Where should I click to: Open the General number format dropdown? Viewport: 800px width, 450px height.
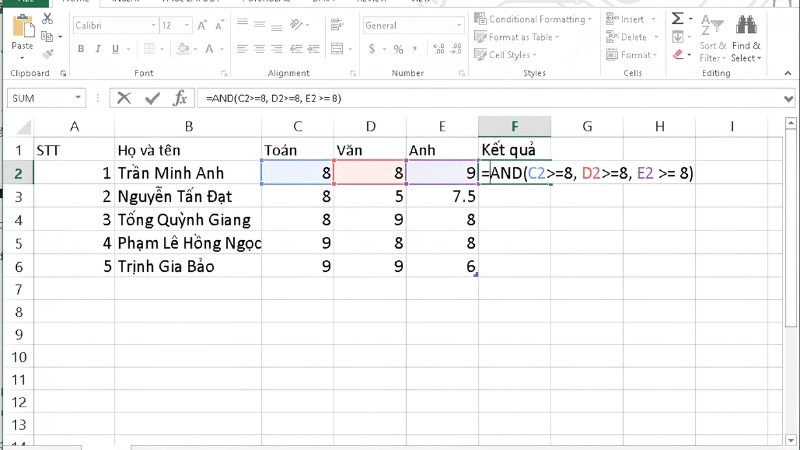point(459,26)
